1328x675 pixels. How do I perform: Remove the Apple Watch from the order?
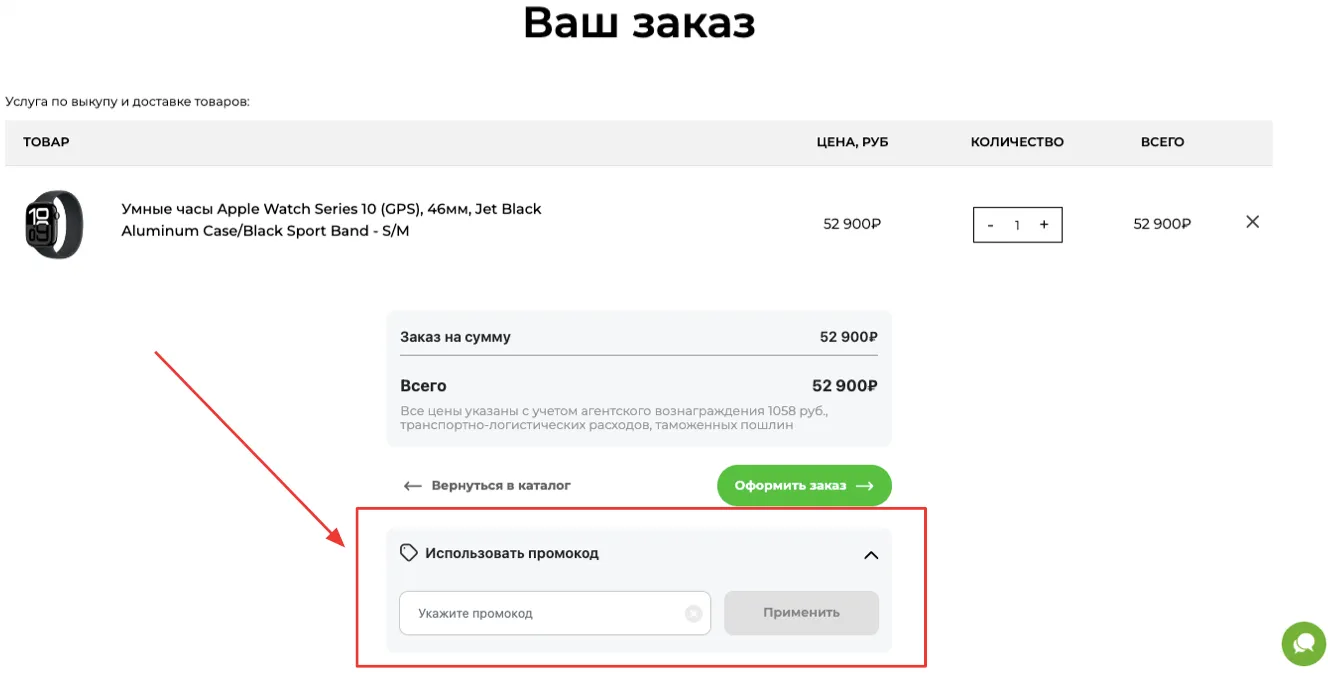click(1252, 222)
